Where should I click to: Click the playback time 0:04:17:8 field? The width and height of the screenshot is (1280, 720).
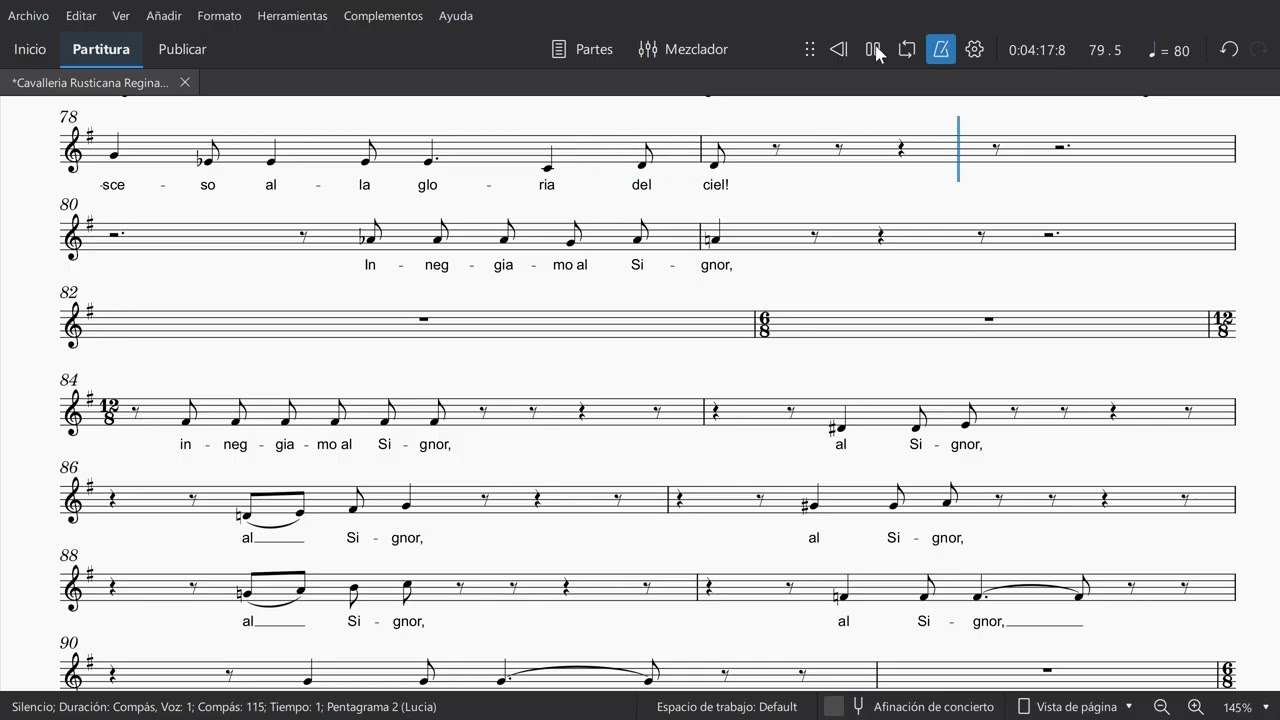point(1037,50)
